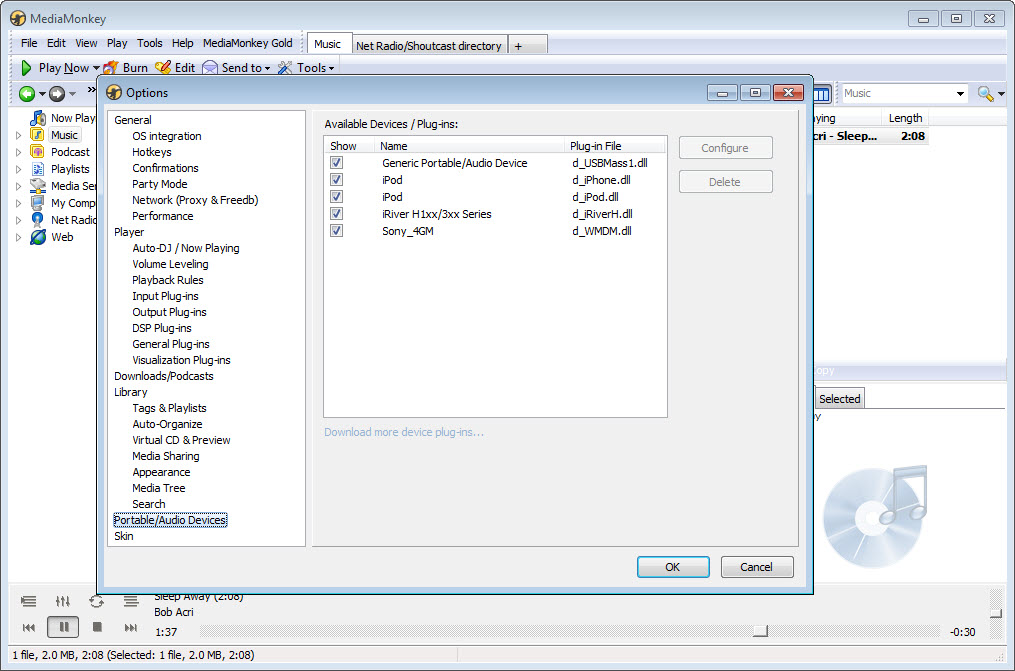Click the Forward navigation arrow icon
The image size is (1015, 671).
(x=57, y=94)
